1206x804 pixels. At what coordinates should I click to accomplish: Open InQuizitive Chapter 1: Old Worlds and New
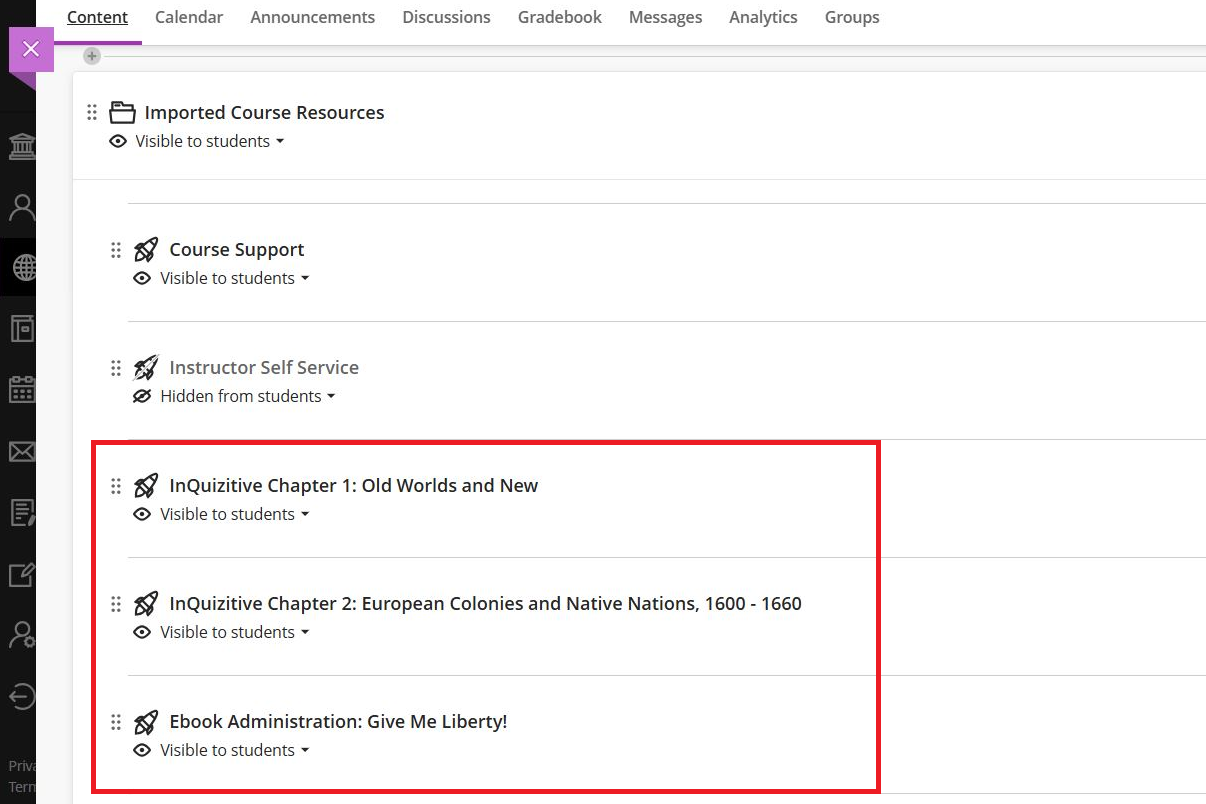(x=354, y=485)
